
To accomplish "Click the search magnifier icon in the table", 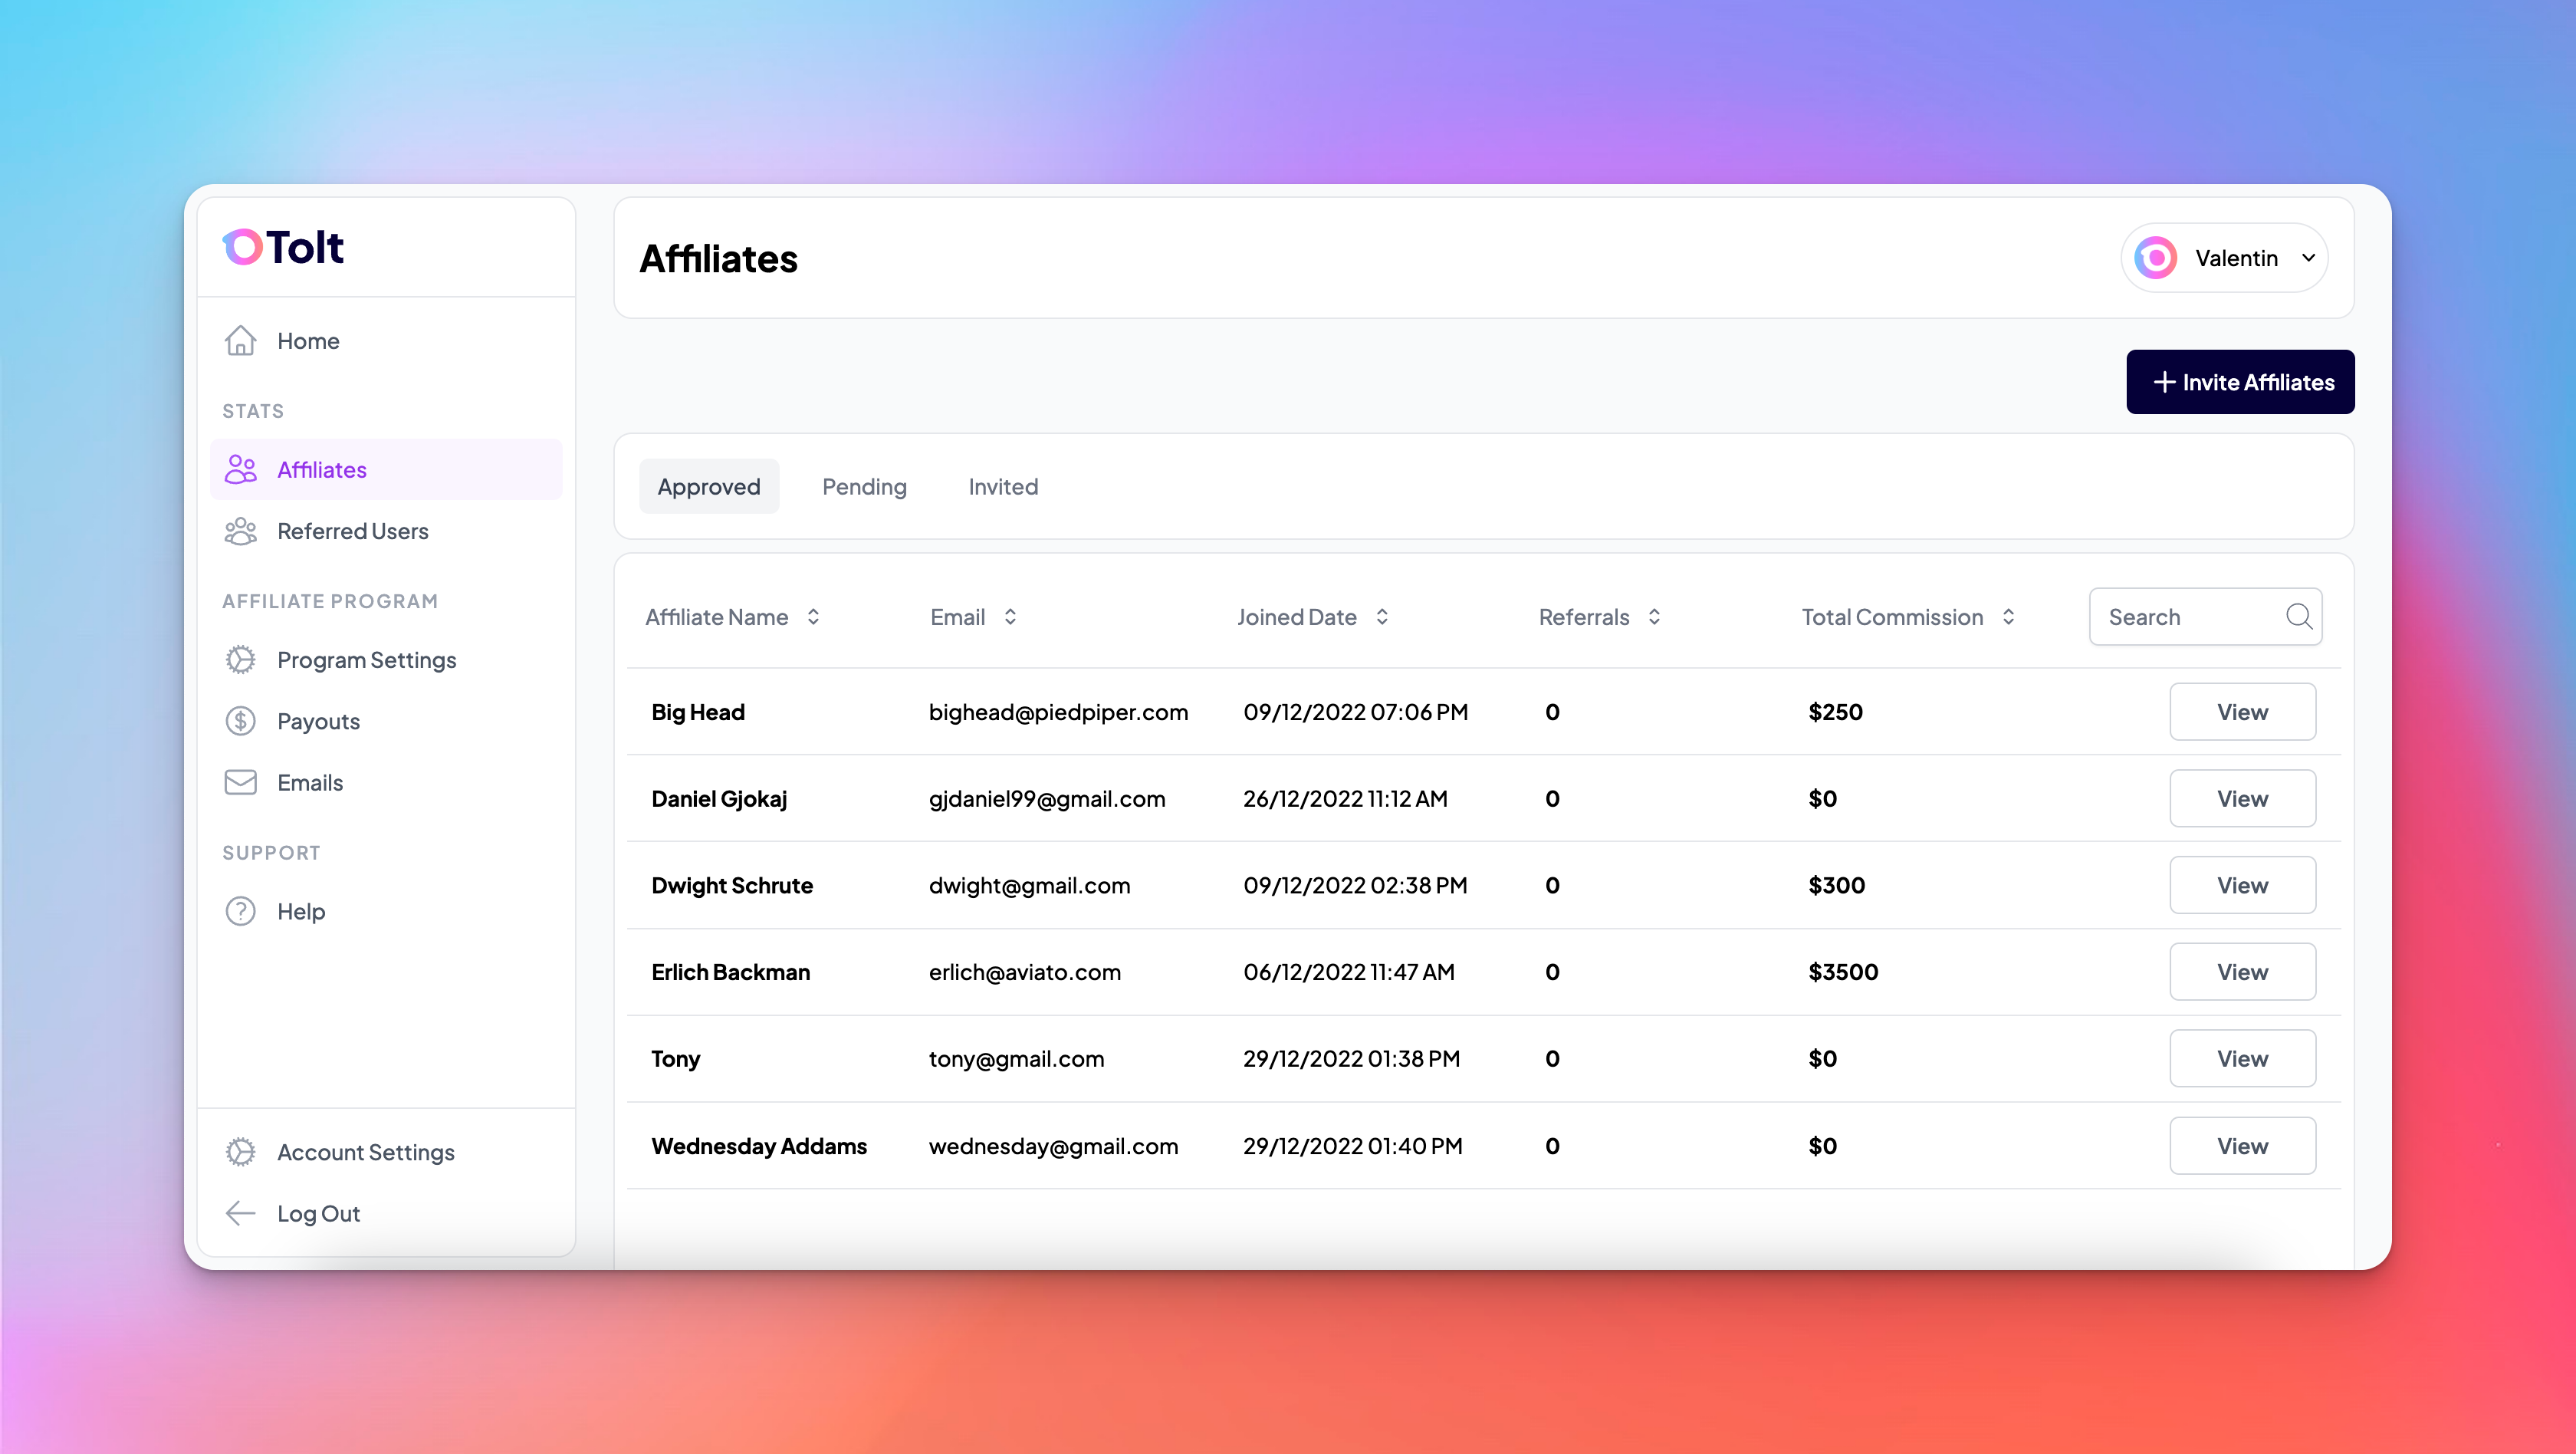I will (2300, 617).
